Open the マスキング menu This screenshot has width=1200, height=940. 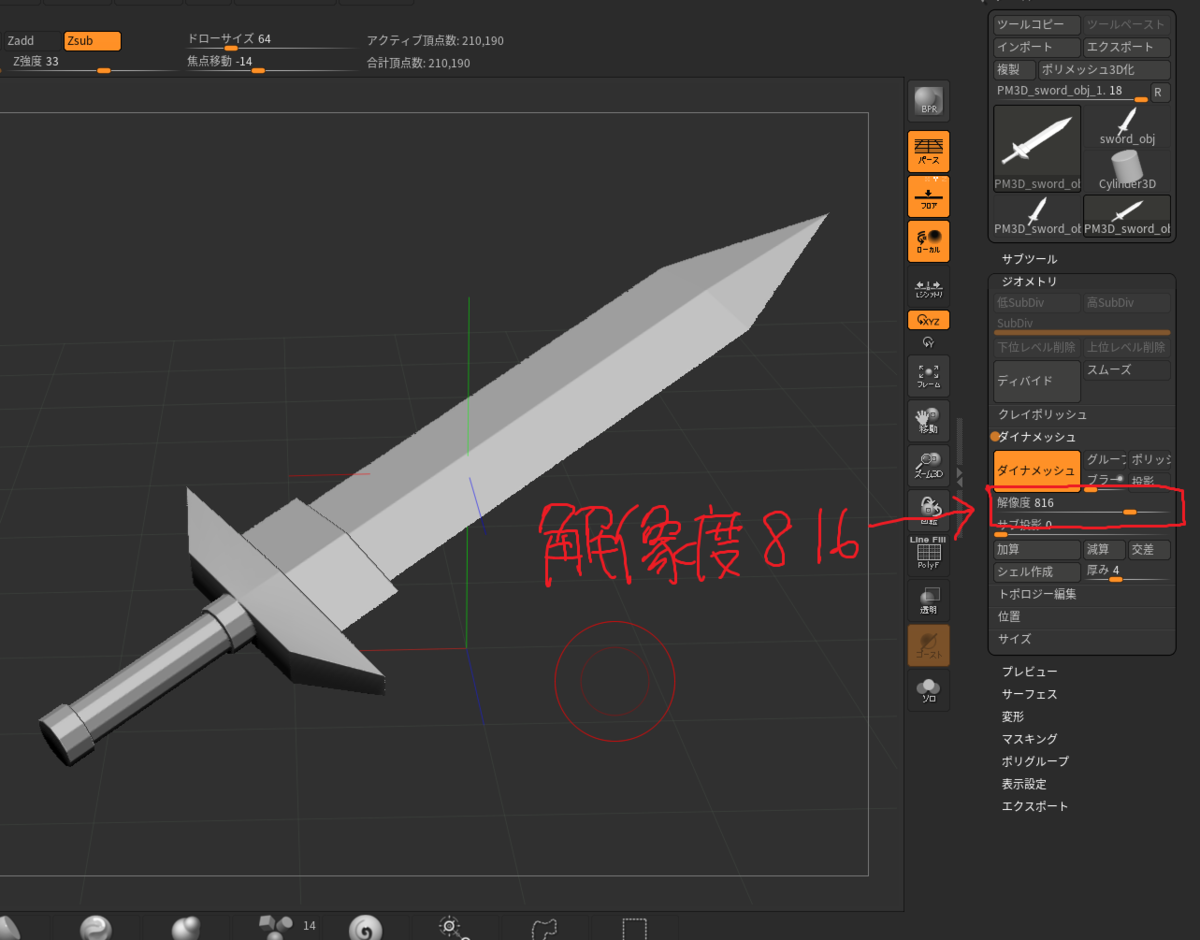pos(1029,739)
